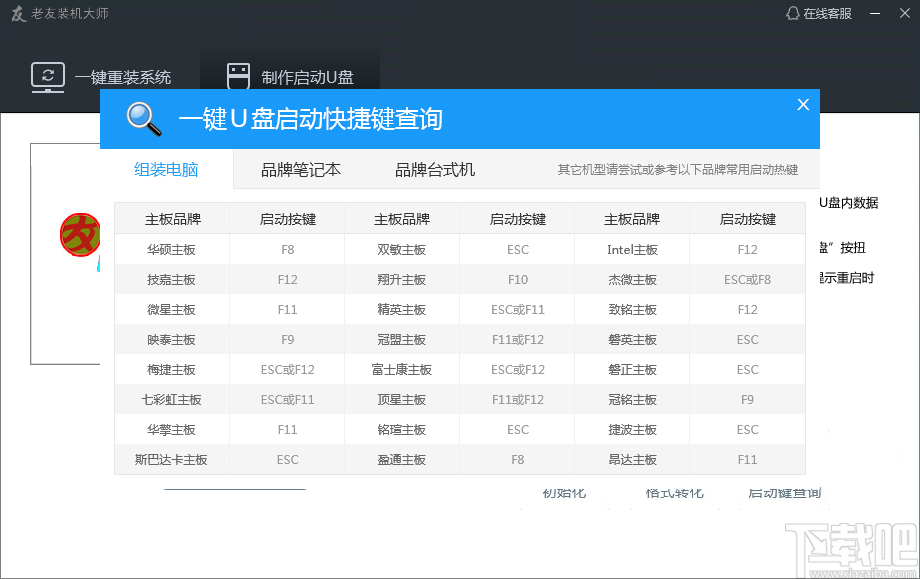The image size is (920, 579).
Task: Open the 品牌笔记本 tab
Action: pos(300,170)
